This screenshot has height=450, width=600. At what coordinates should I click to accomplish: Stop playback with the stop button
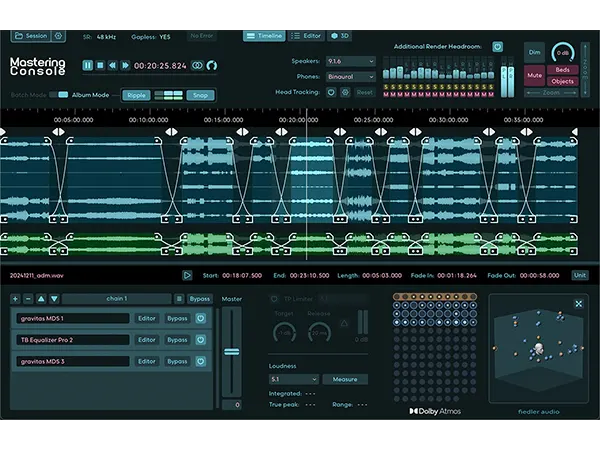click(100, 65)
